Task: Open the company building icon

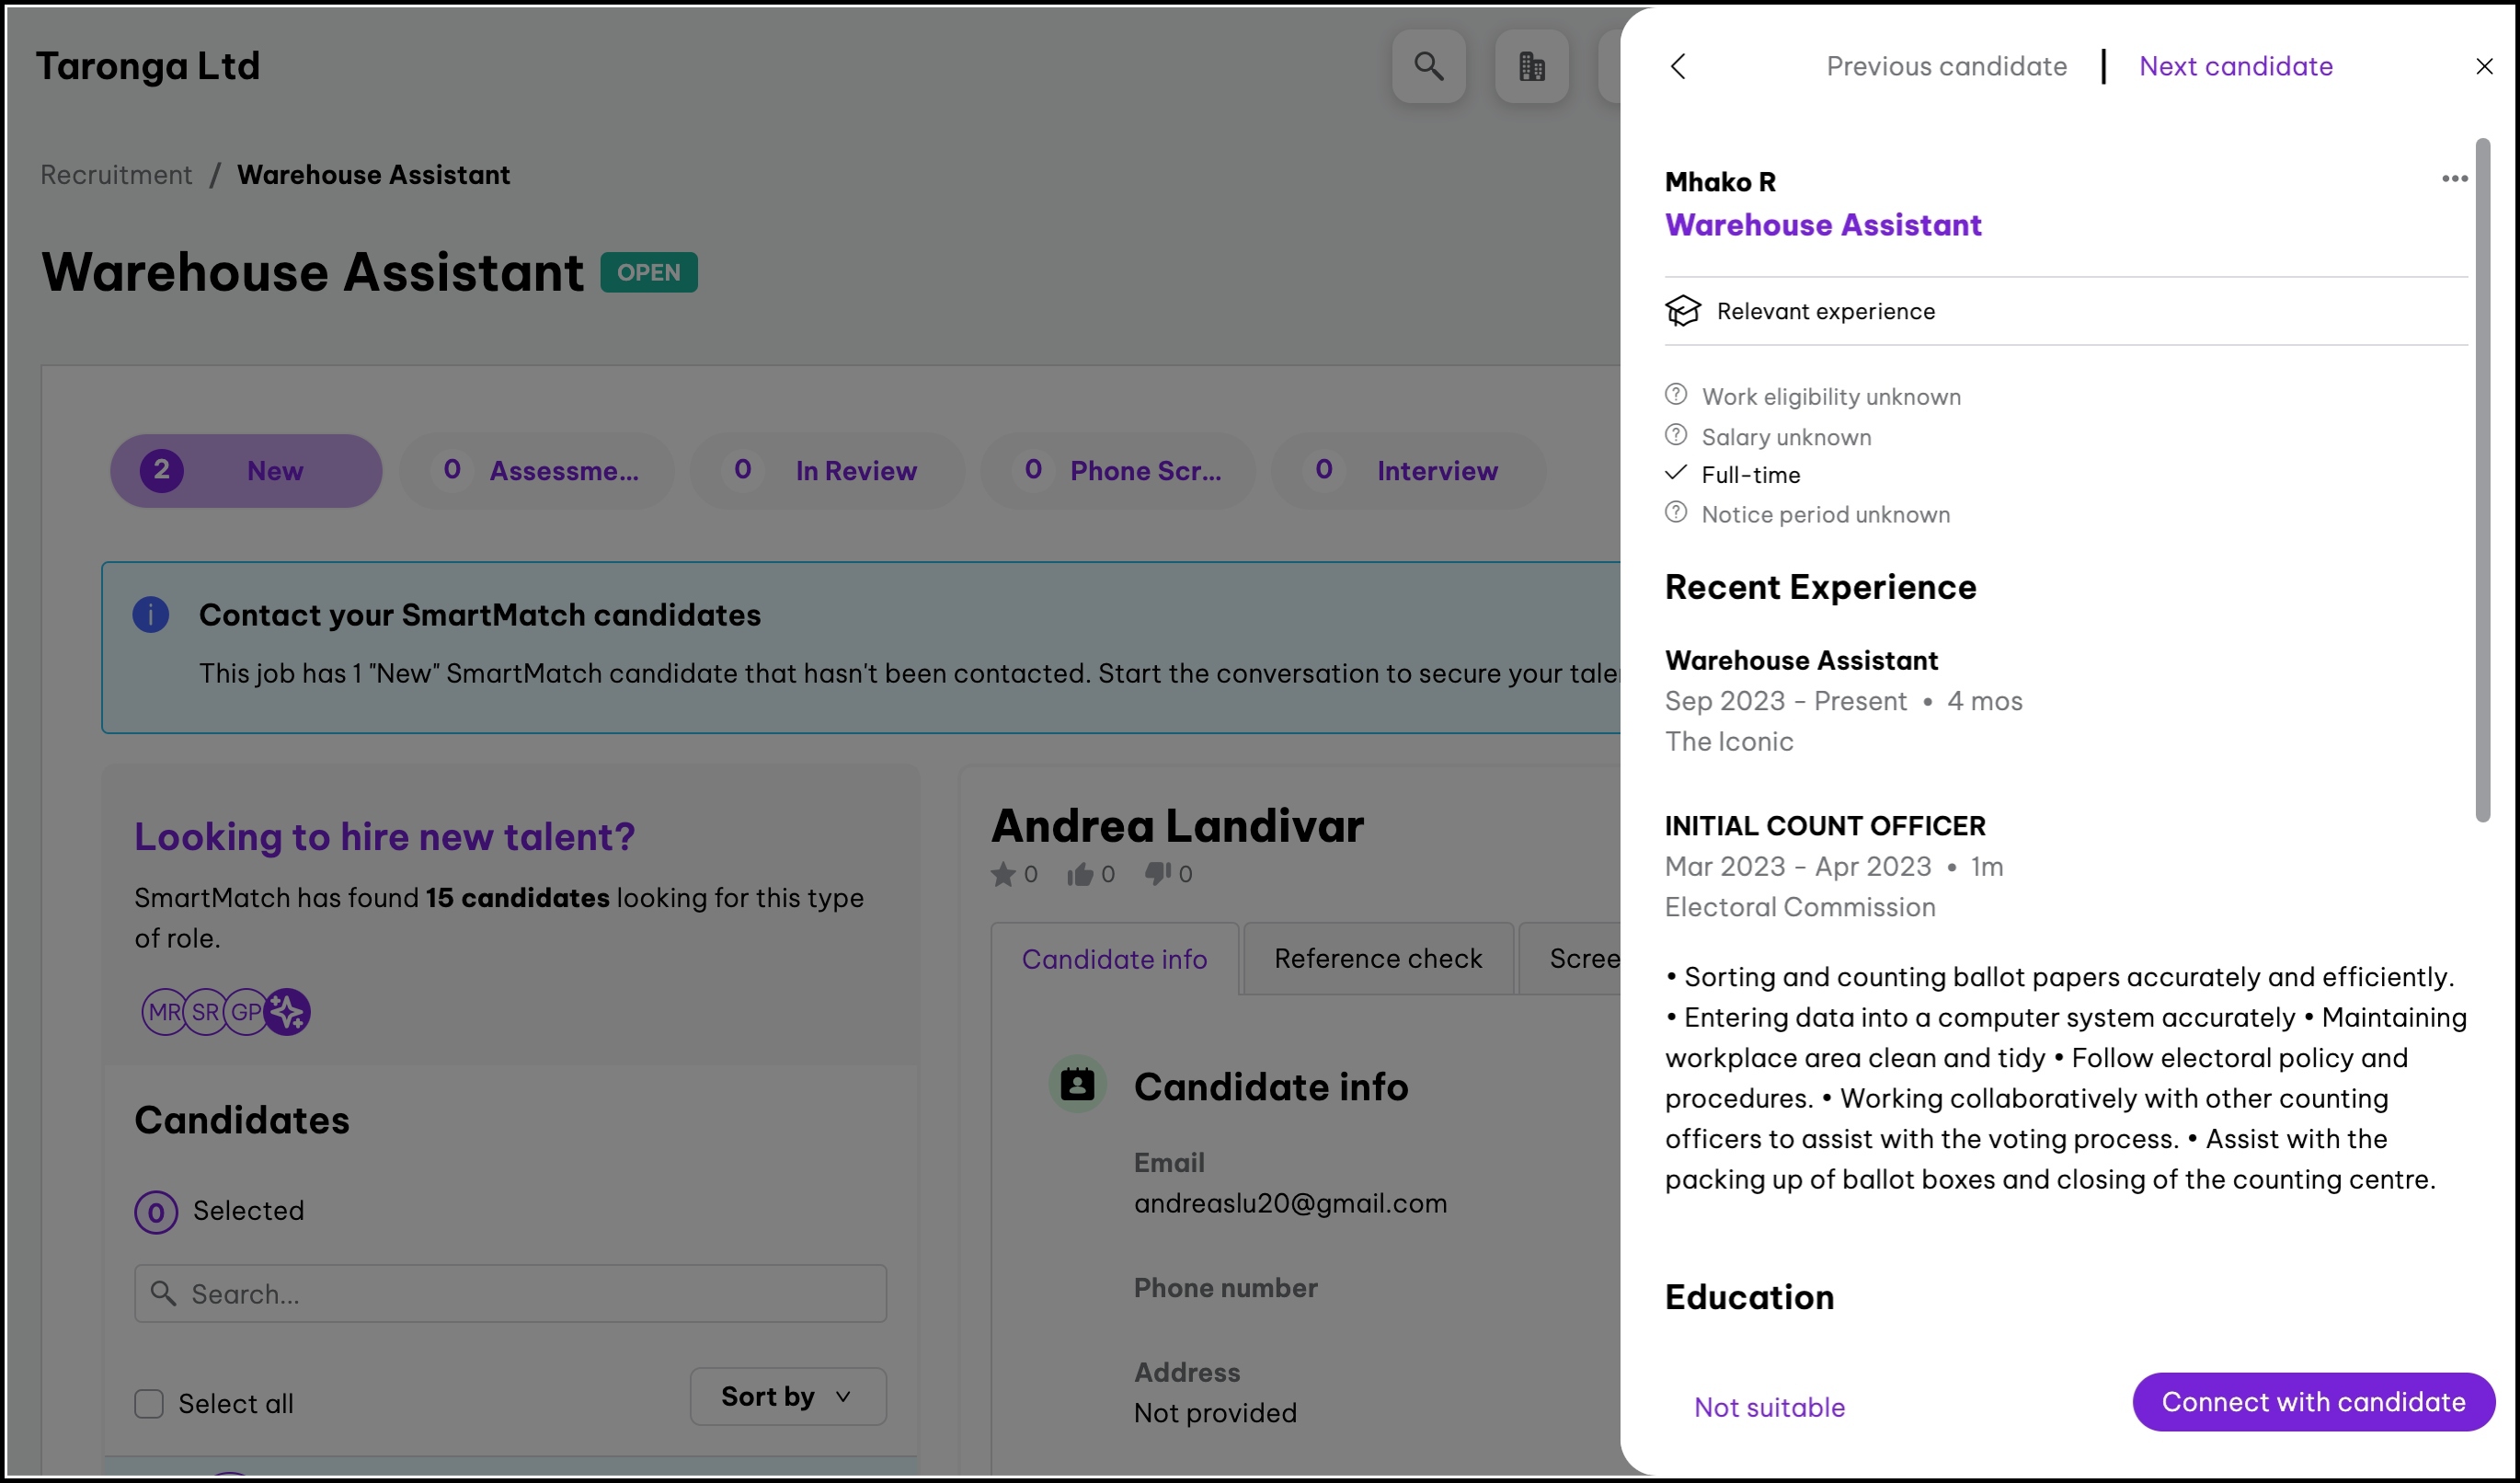Action: pyautogui.click(x=1531, y=66)
